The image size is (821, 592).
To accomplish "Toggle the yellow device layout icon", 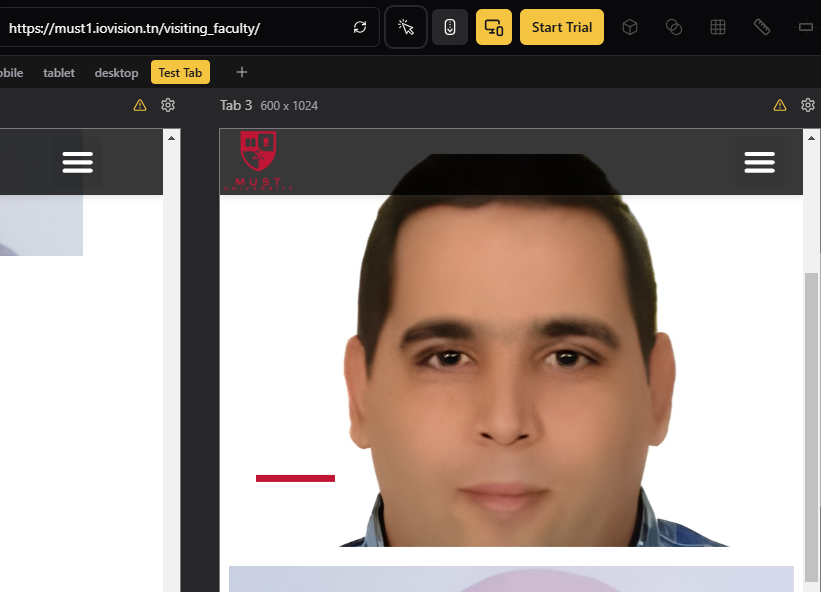I will point(494,27).
